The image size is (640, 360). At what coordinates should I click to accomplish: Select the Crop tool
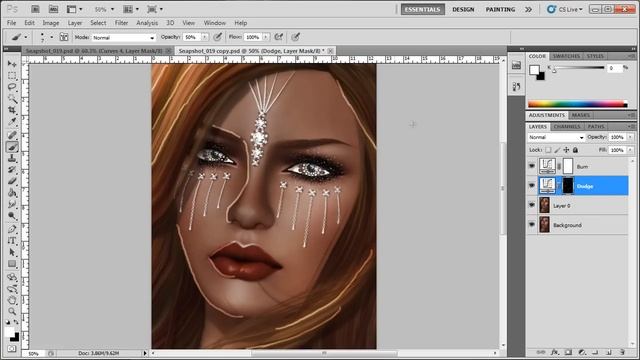(12, 110)
